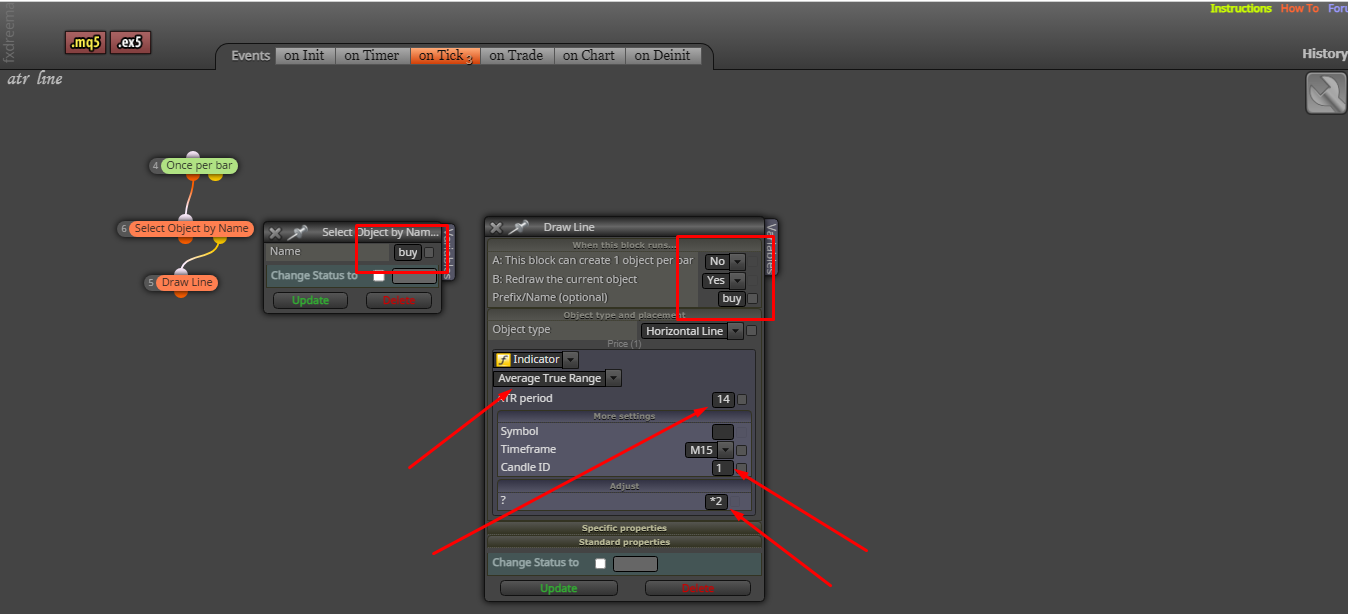Click the Candle ID field showing 1
Image resolution: width=1348 pixels, height=614 pixels.
click(x=723, y=468)
